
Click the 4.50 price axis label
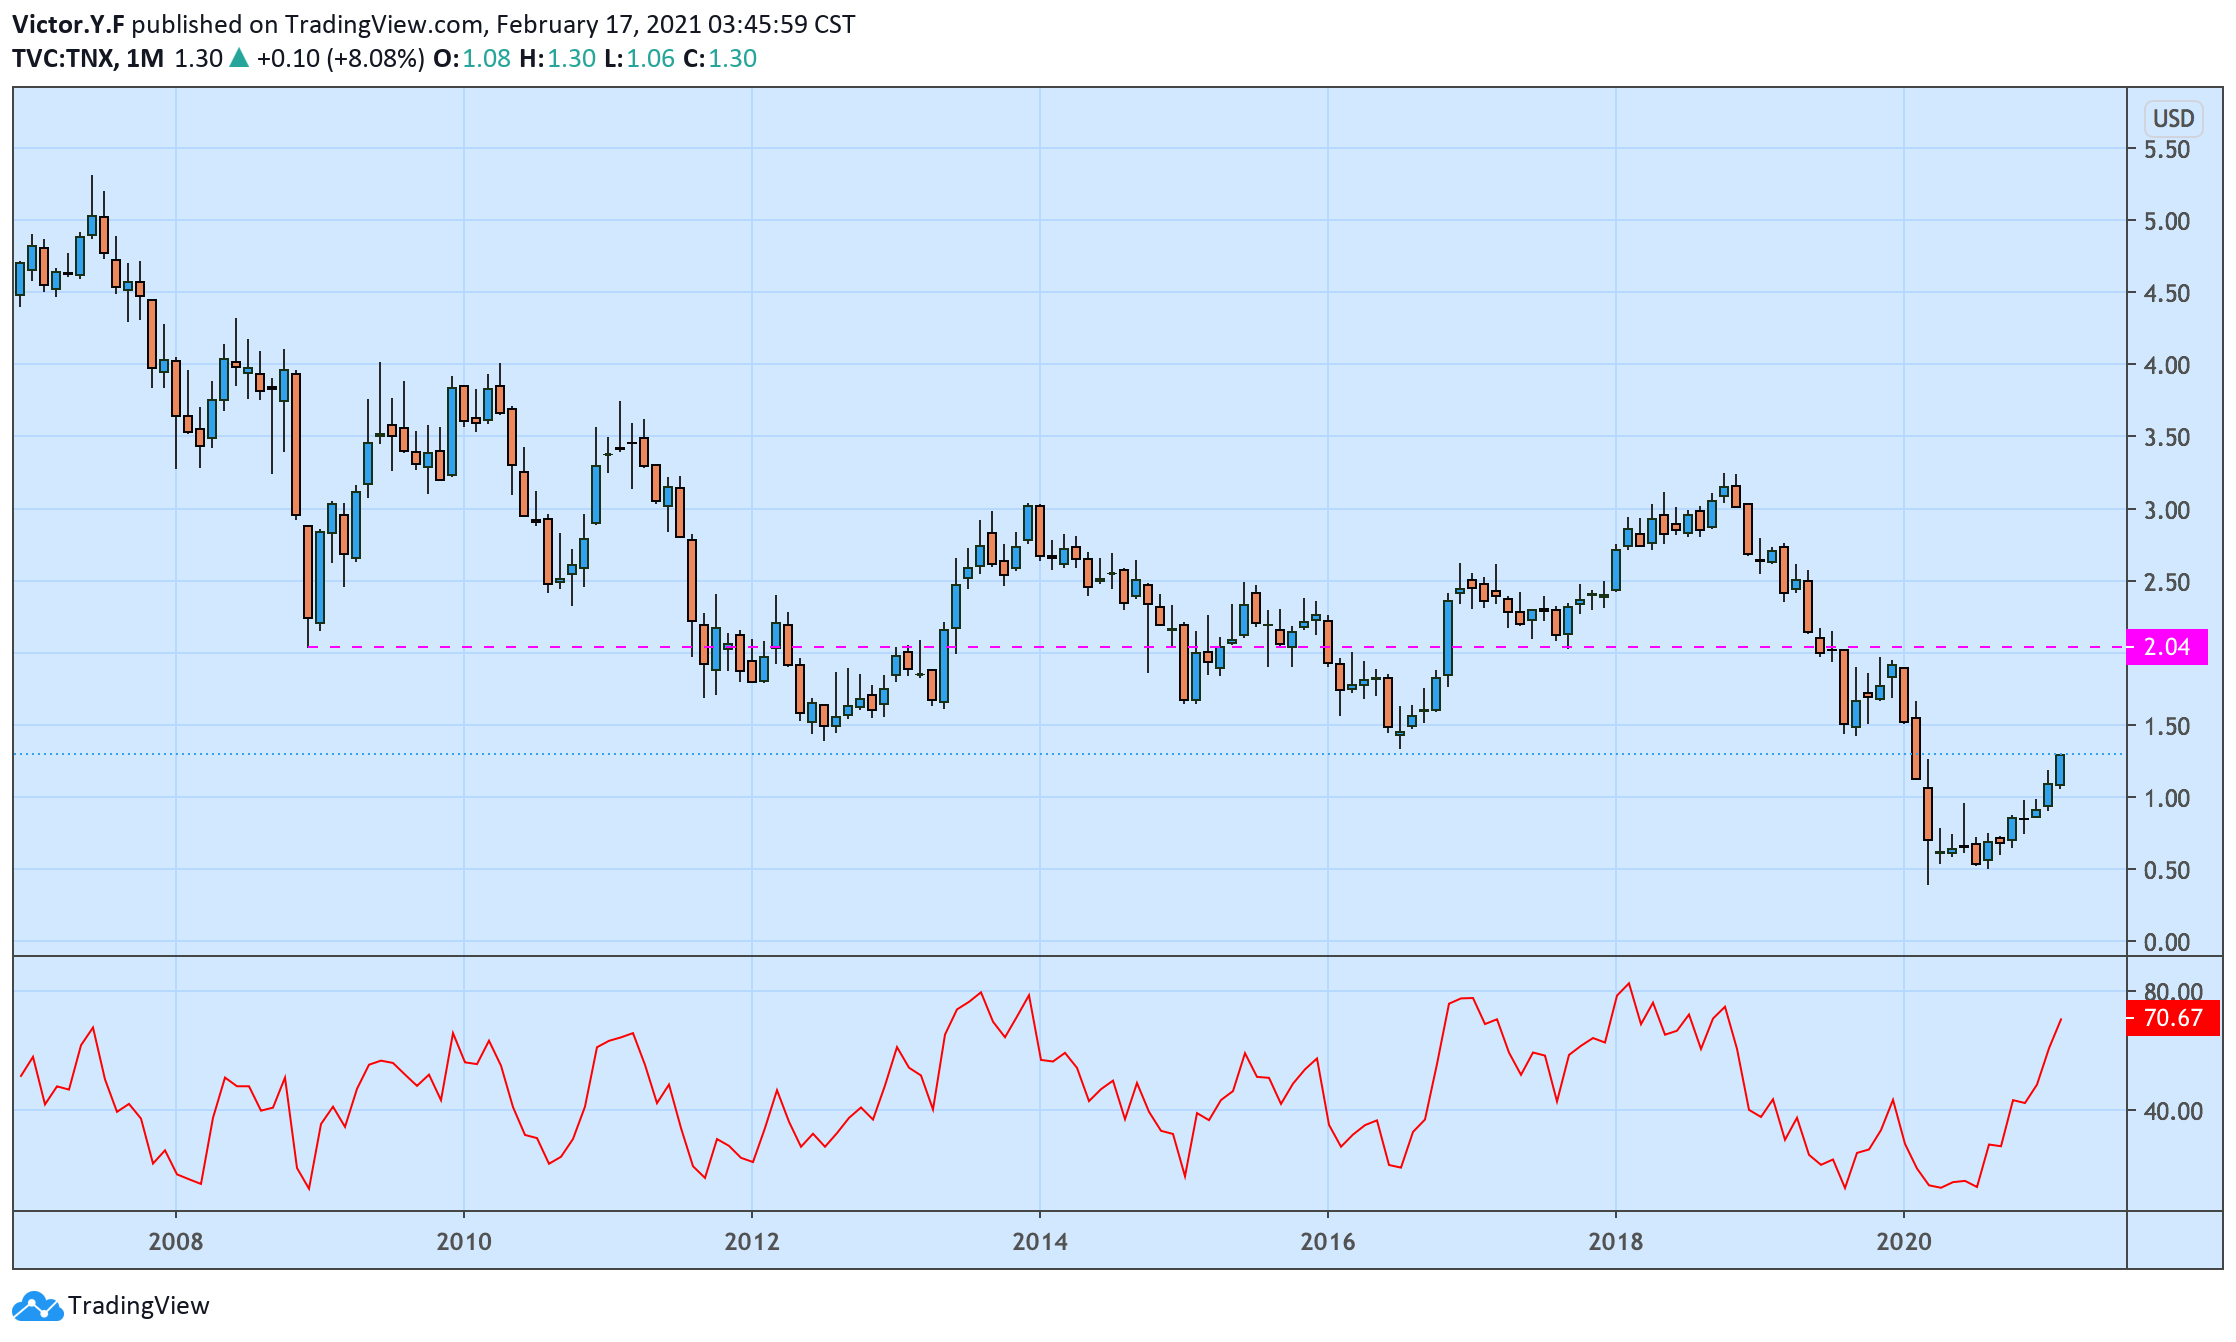pyautogui.click(x=2166, y=293)
